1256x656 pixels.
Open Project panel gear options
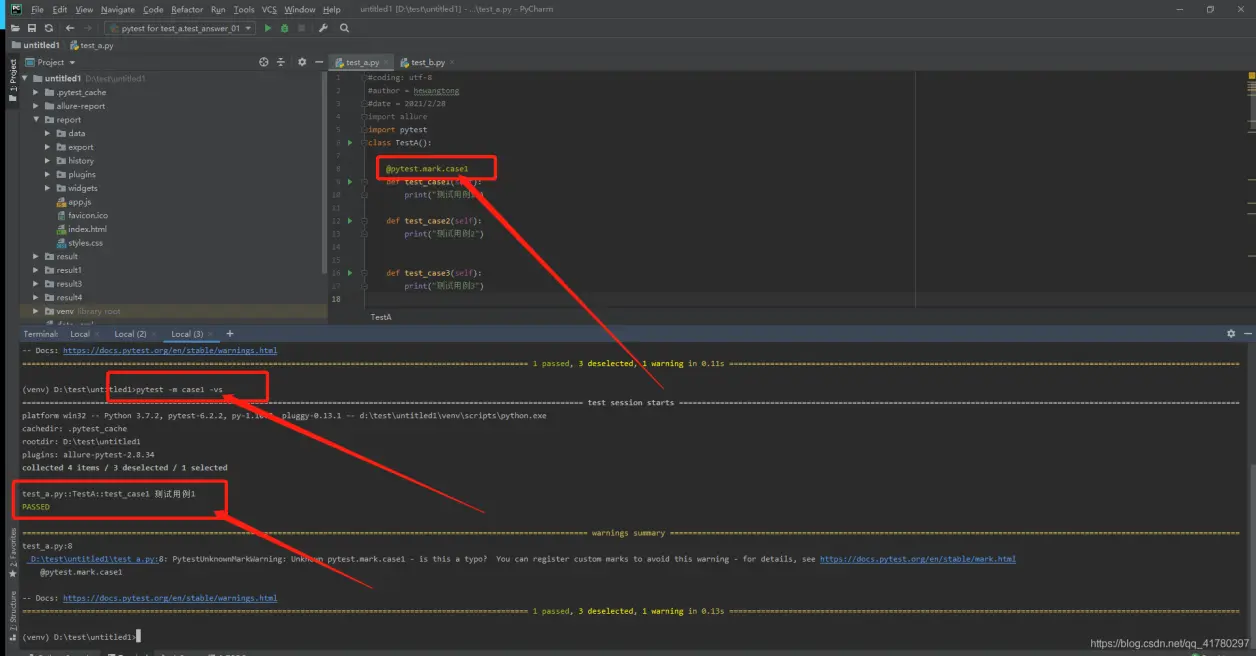click(303, 62)
